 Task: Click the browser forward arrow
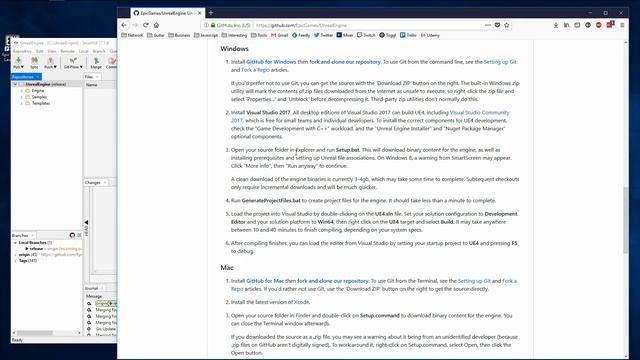point(135,25)
